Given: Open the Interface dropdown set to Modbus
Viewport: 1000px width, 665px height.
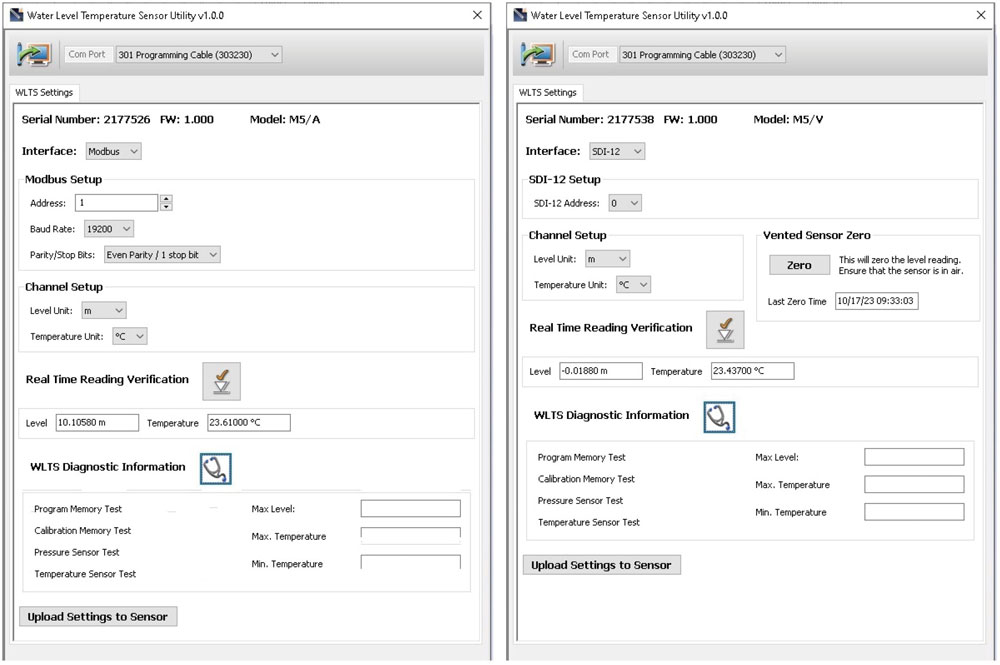Looking at the screenshot, I should click(x=112, y=151).
